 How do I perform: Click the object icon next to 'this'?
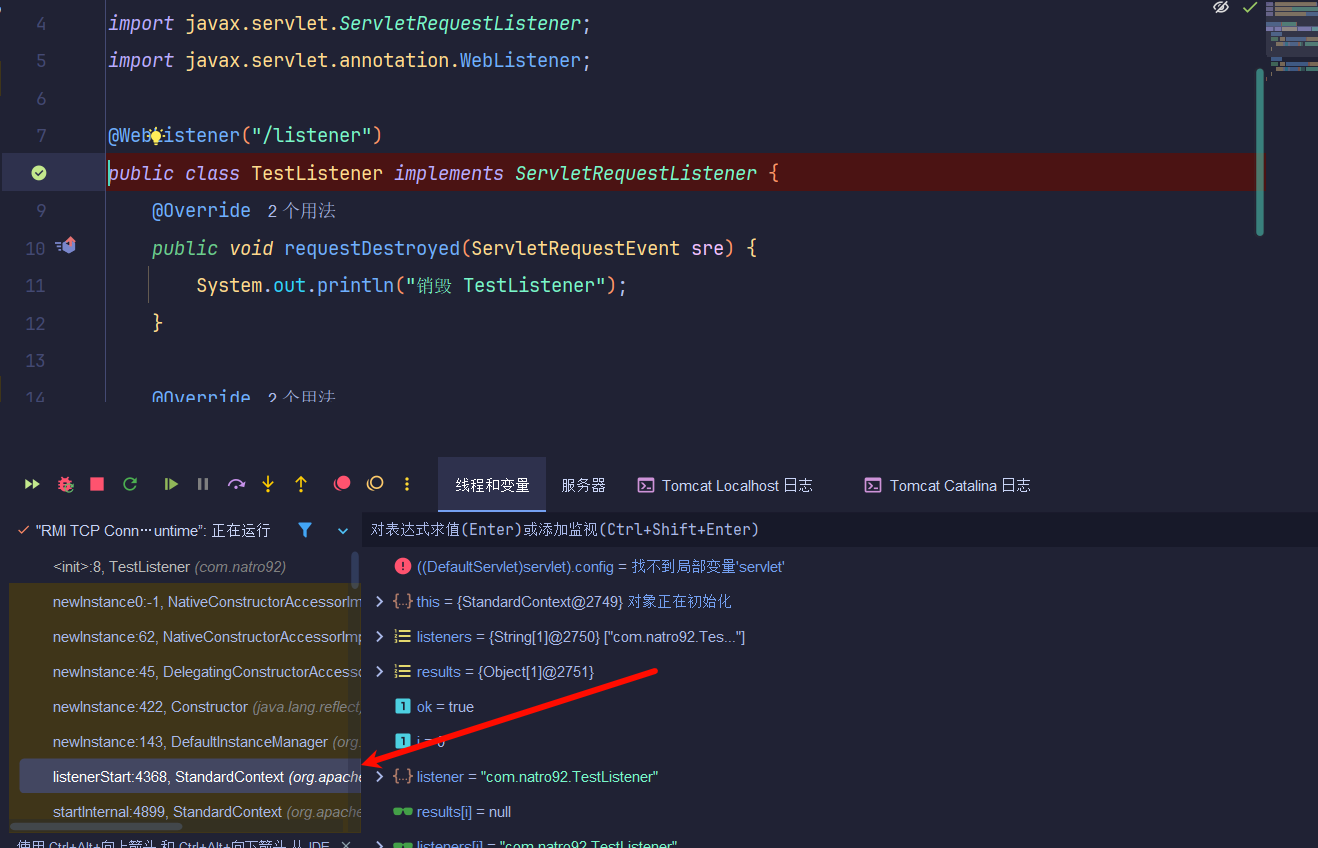coord(402,602)
